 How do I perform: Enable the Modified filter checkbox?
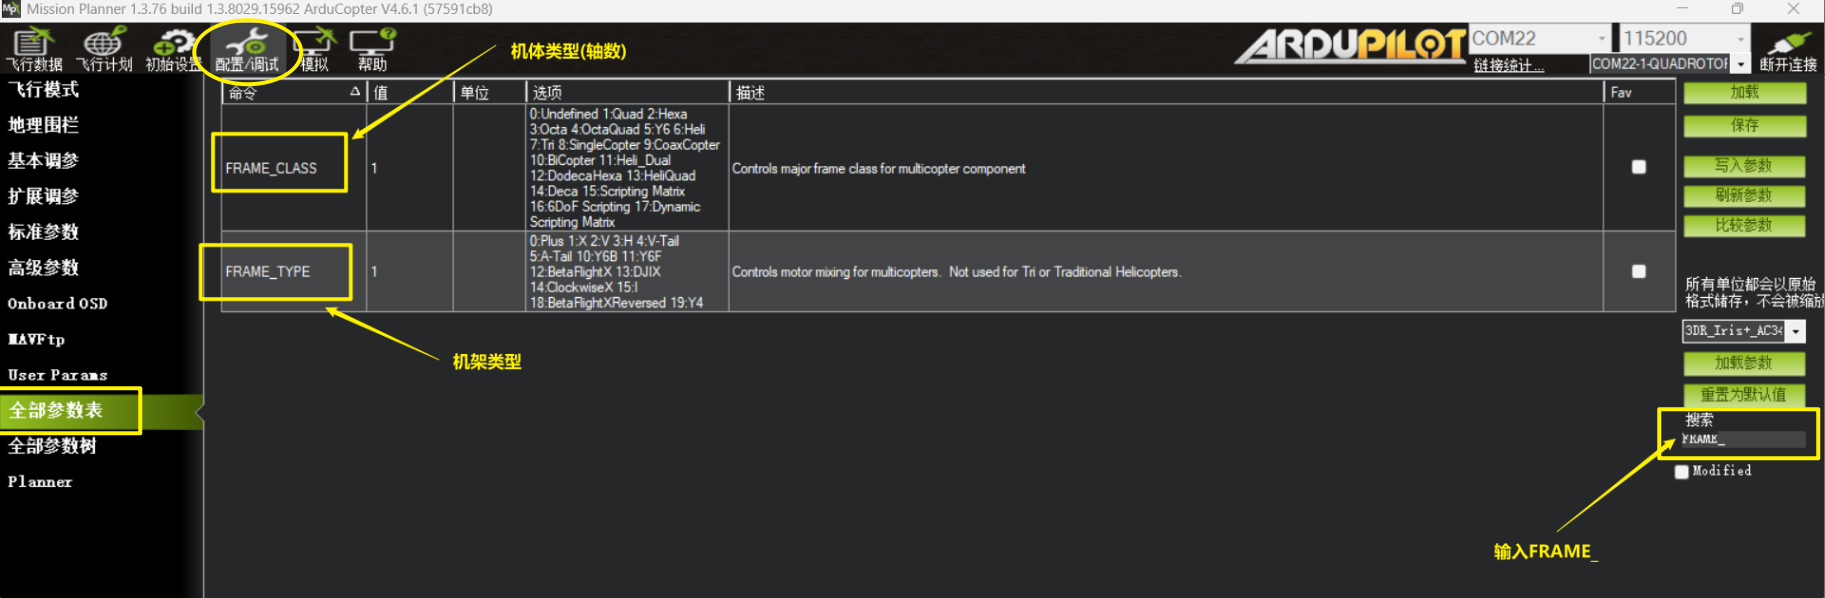tap(1682, 471)
